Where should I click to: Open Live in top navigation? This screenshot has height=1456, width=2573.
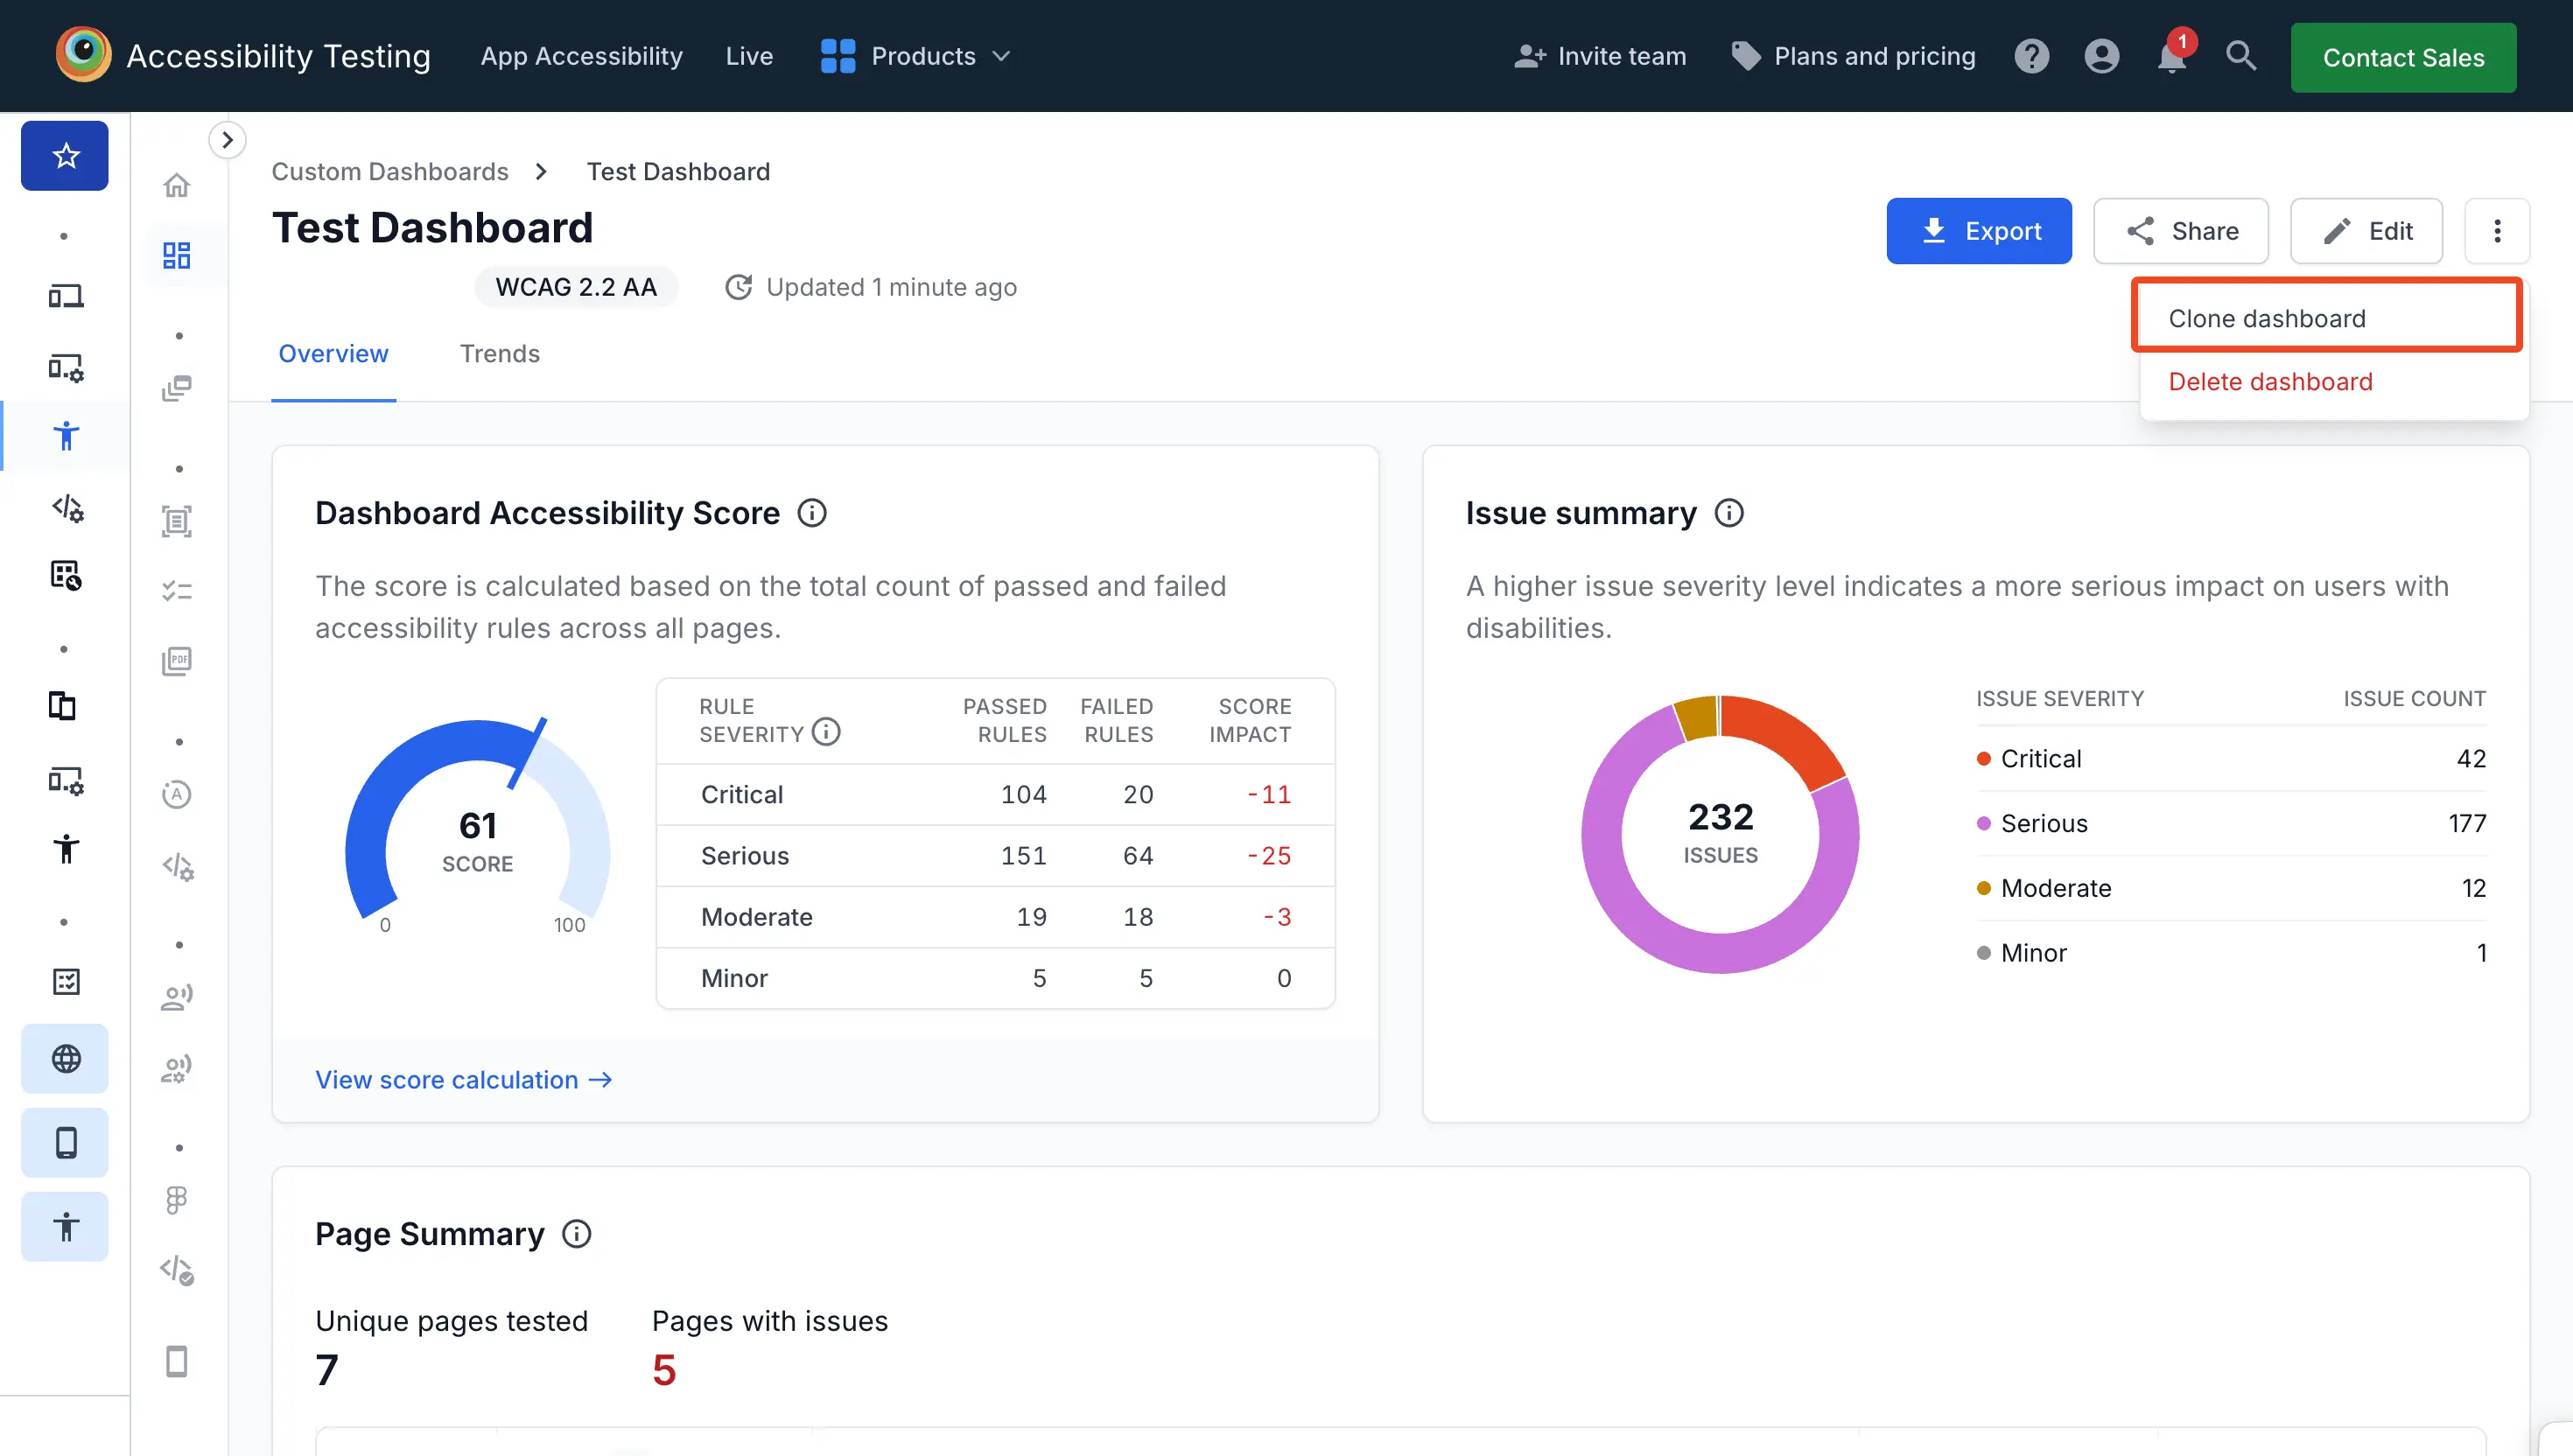pyautogui.click(x=749, y=56)
